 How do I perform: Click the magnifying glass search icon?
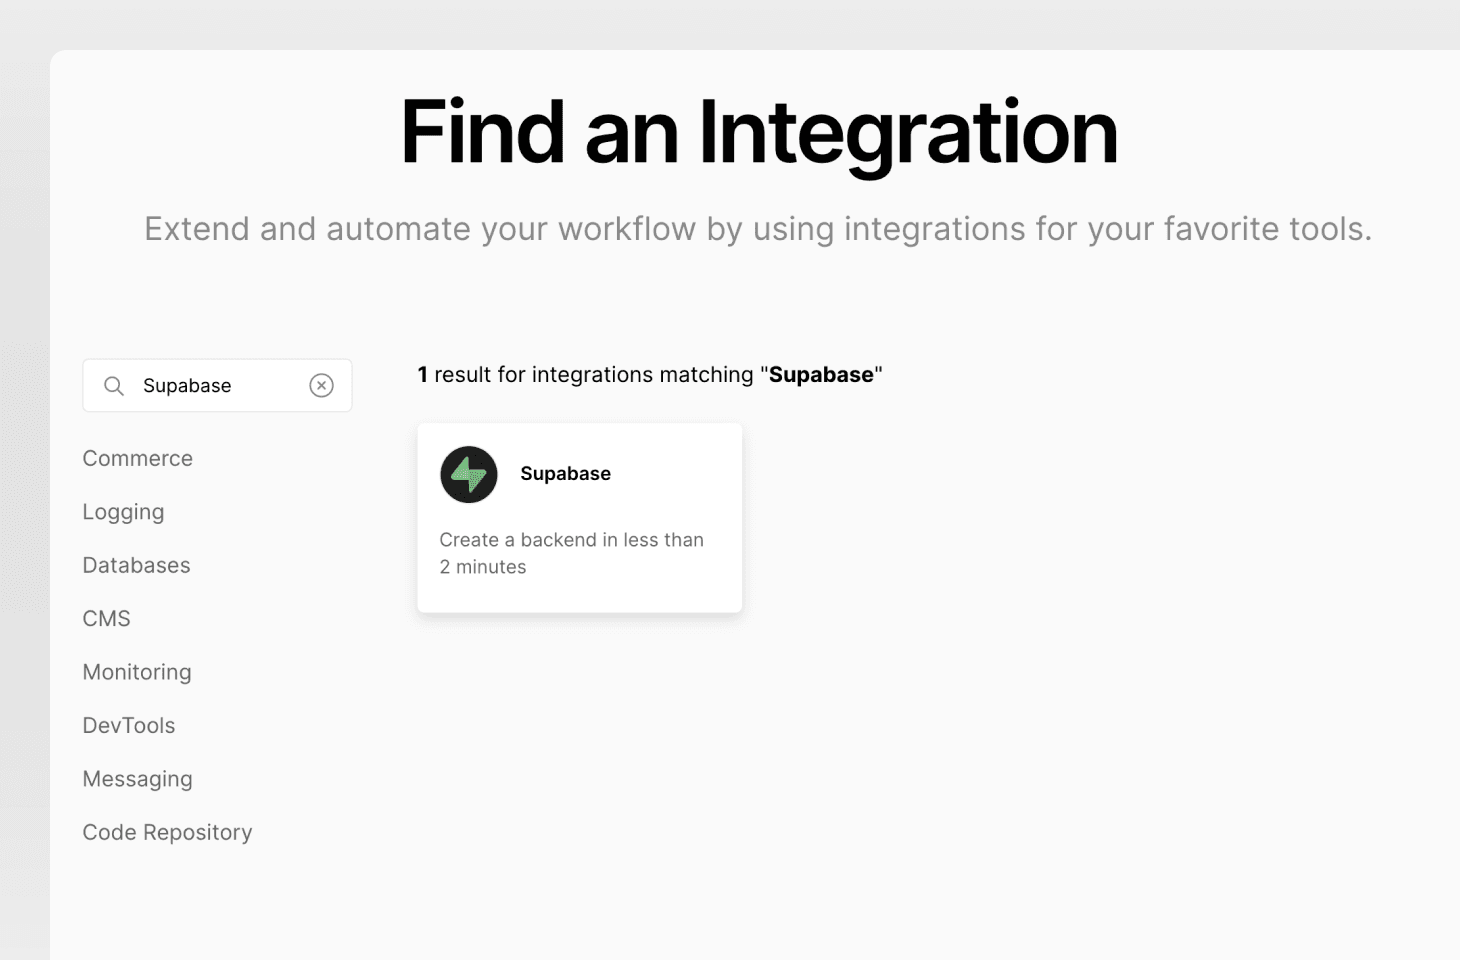[114, 386]
